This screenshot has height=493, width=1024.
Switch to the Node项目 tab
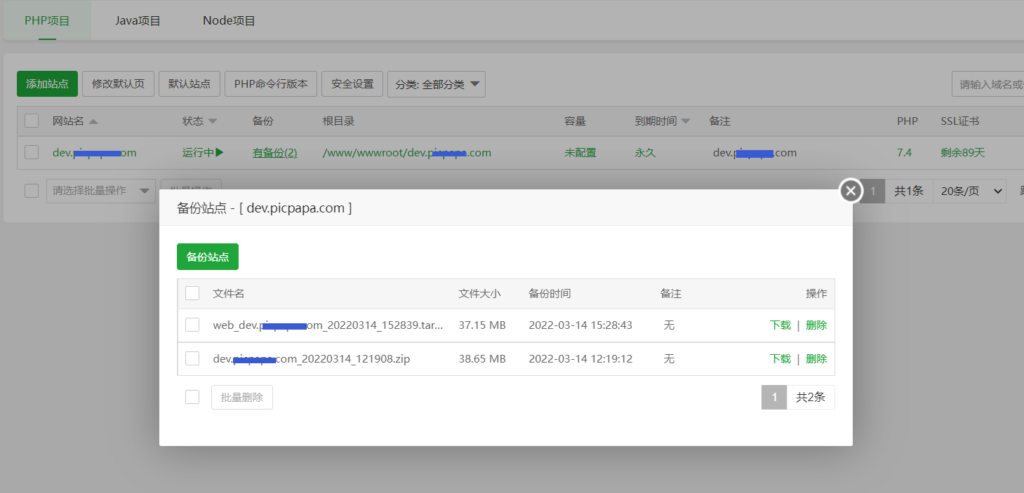[x=229, y=20]
